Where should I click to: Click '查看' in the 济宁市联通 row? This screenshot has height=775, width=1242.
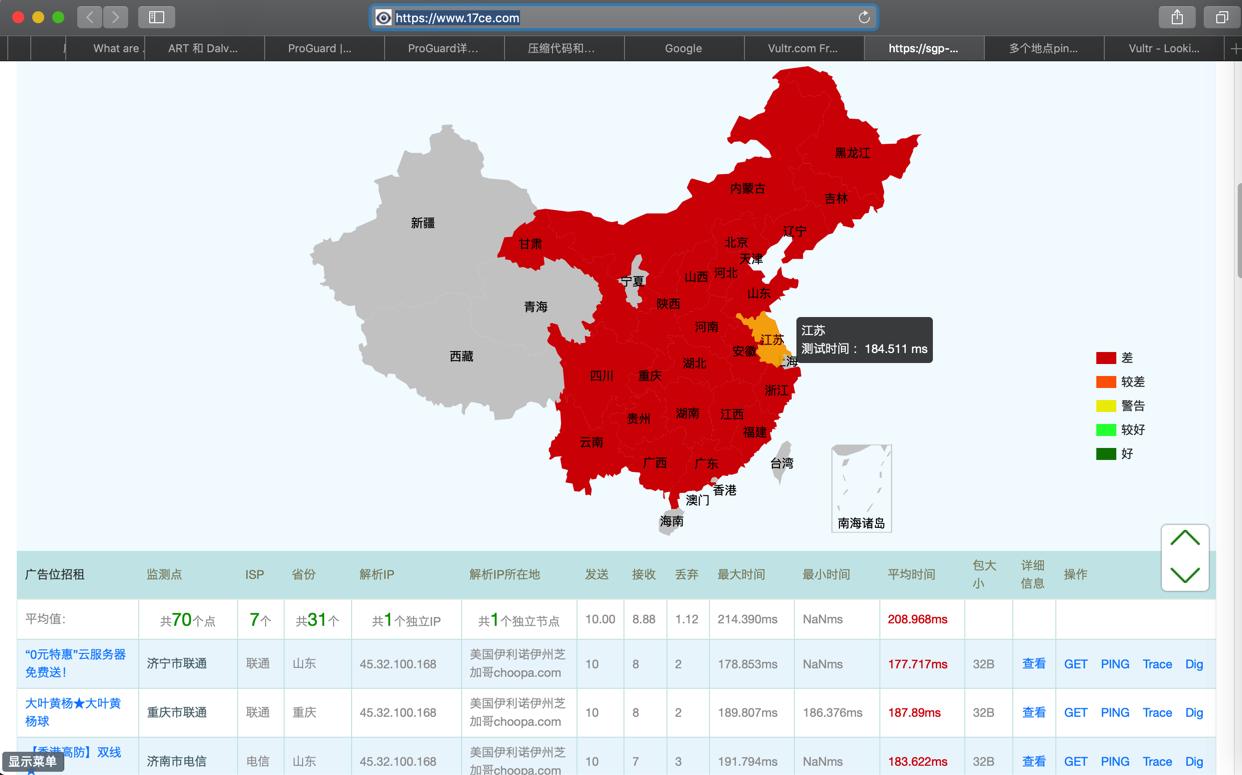click(1034, 664)
